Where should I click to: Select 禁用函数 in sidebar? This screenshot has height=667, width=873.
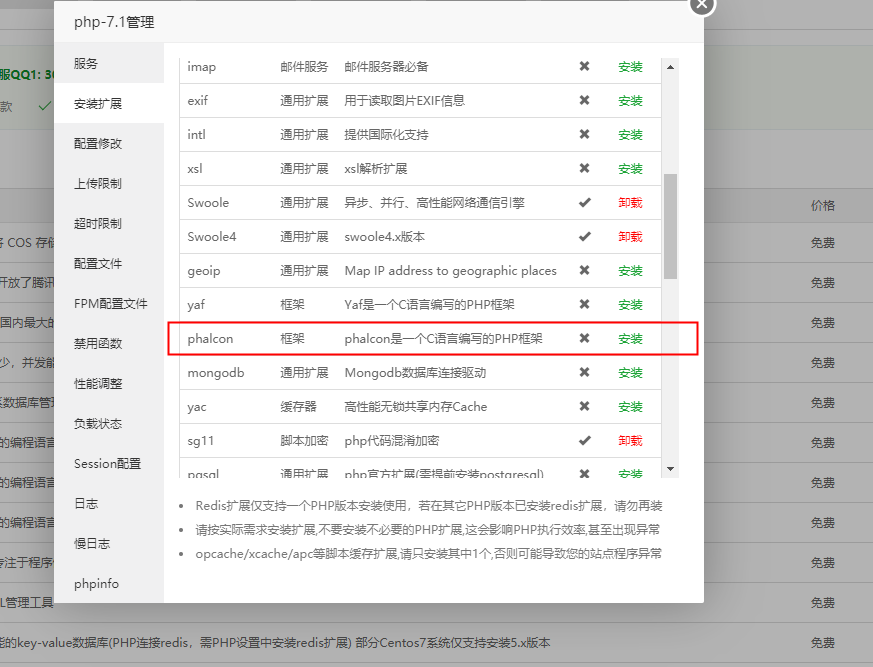point(109,344)
